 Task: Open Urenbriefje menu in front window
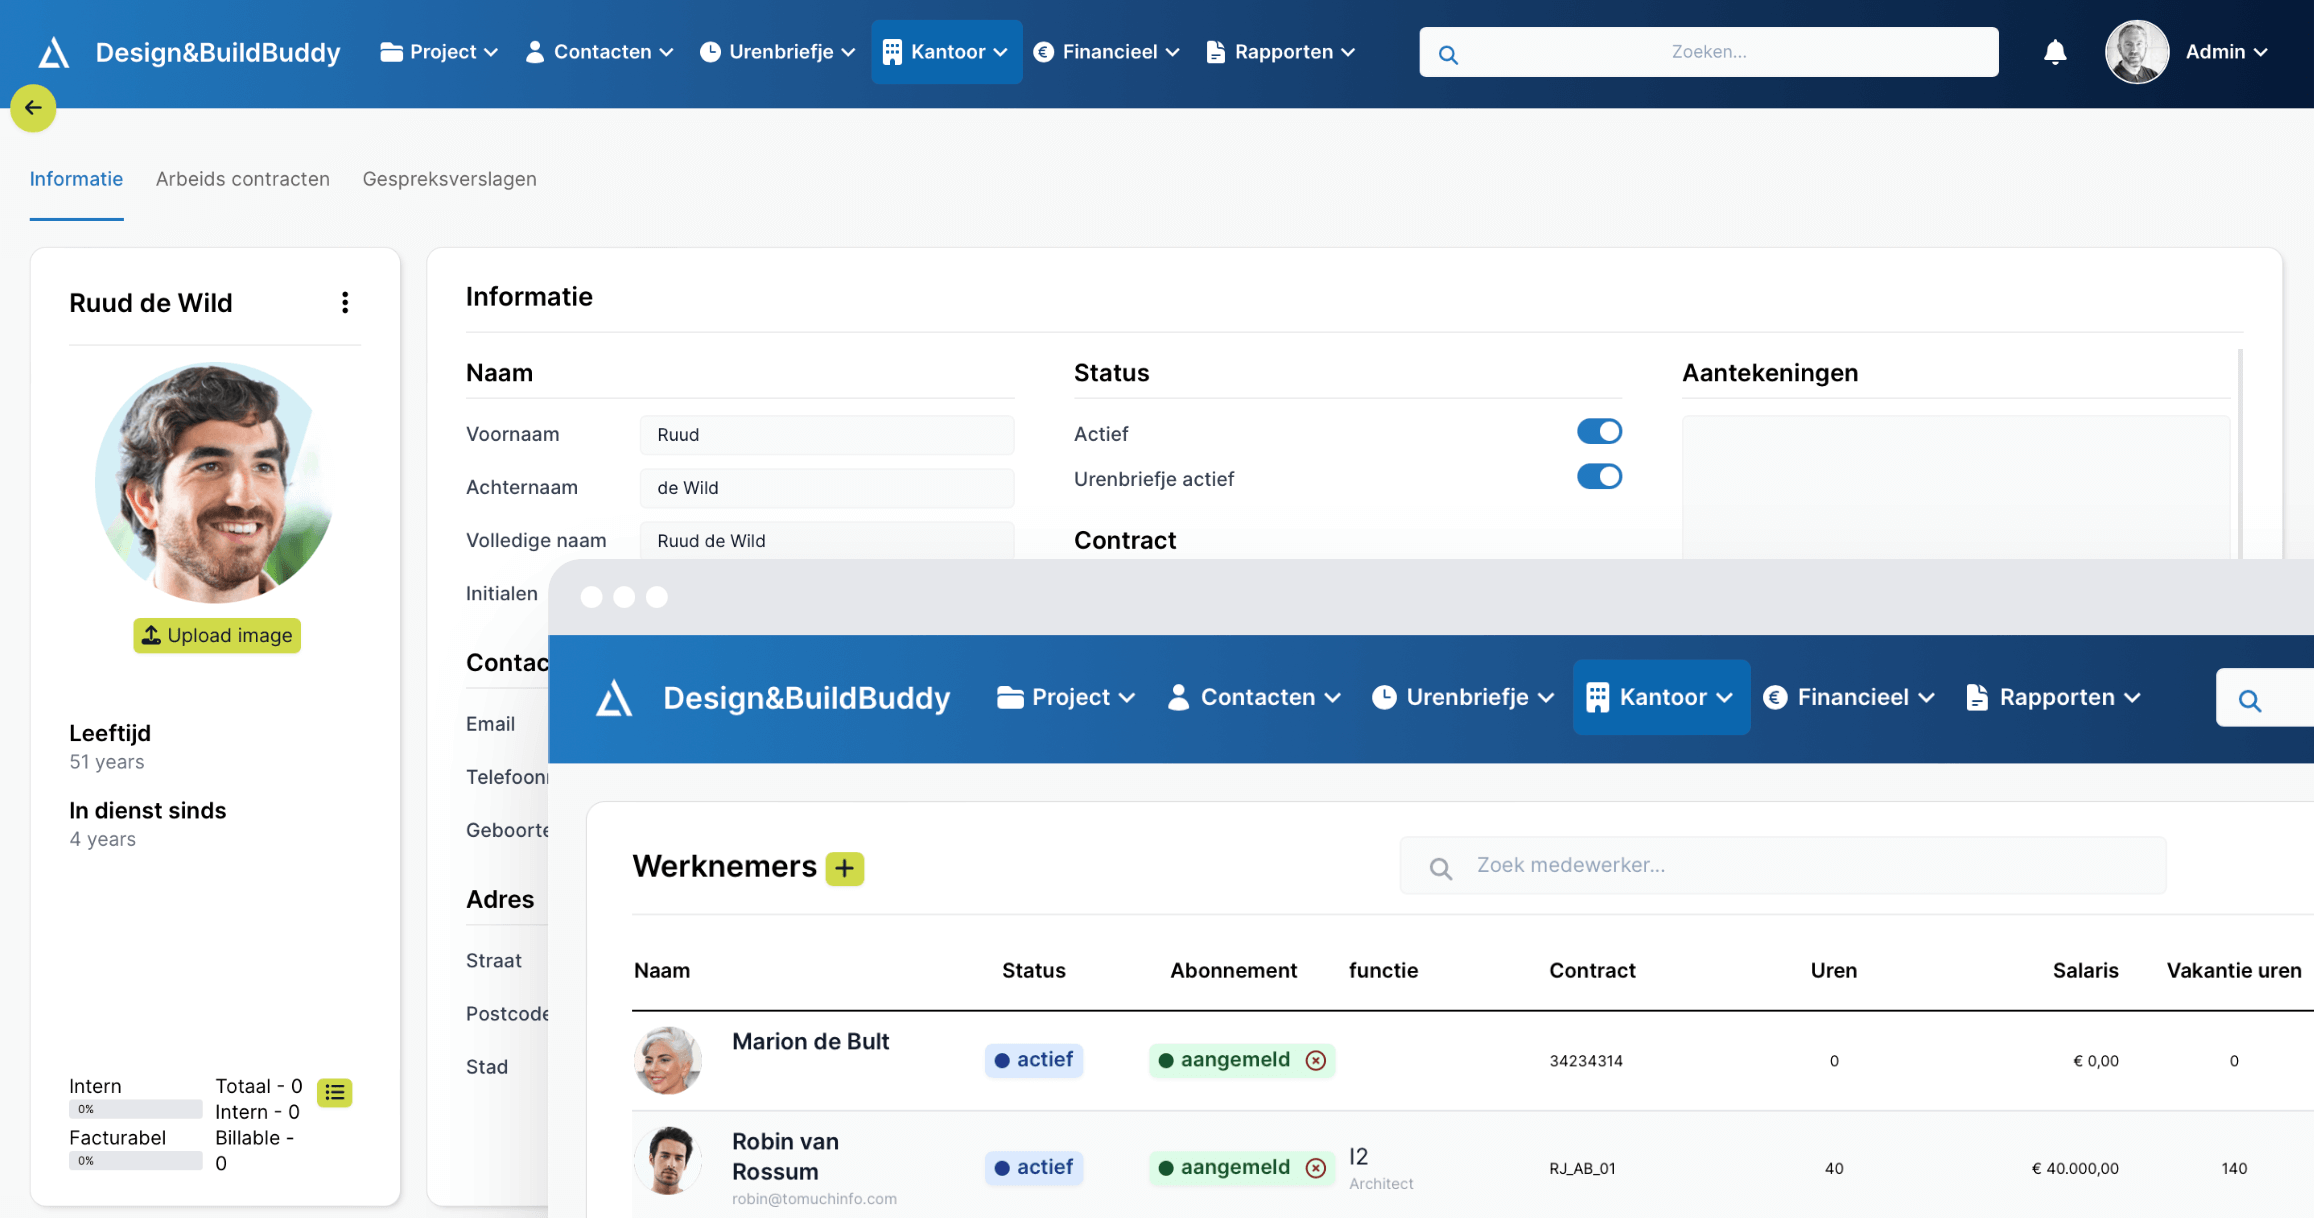click(1463, 697)
